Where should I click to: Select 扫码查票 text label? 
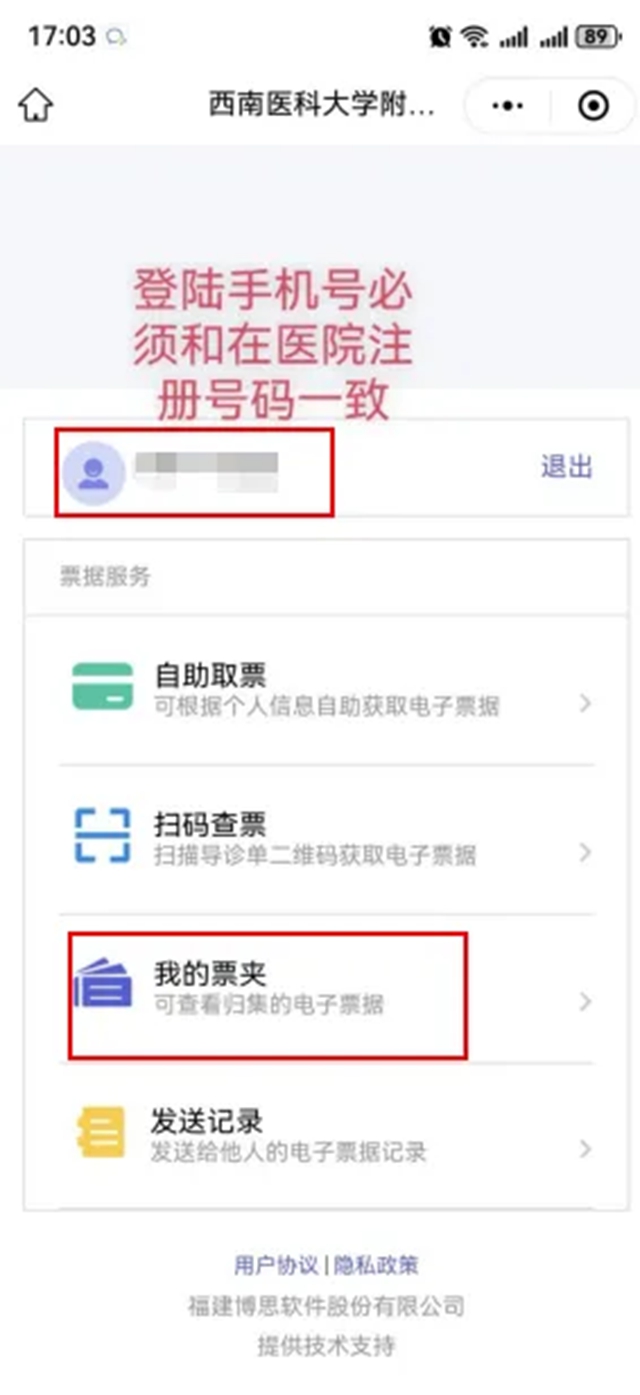click(x=210, y=824)
